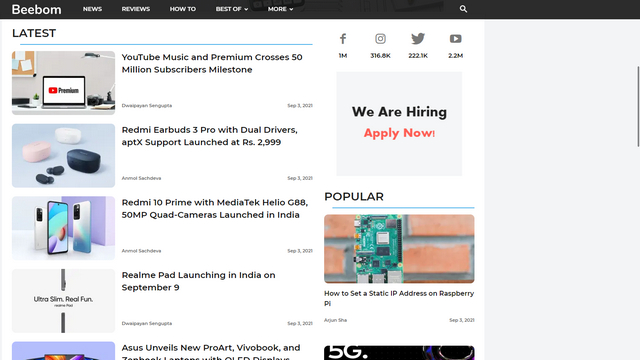
Task: Open the search icon in header
Action: 463,9
